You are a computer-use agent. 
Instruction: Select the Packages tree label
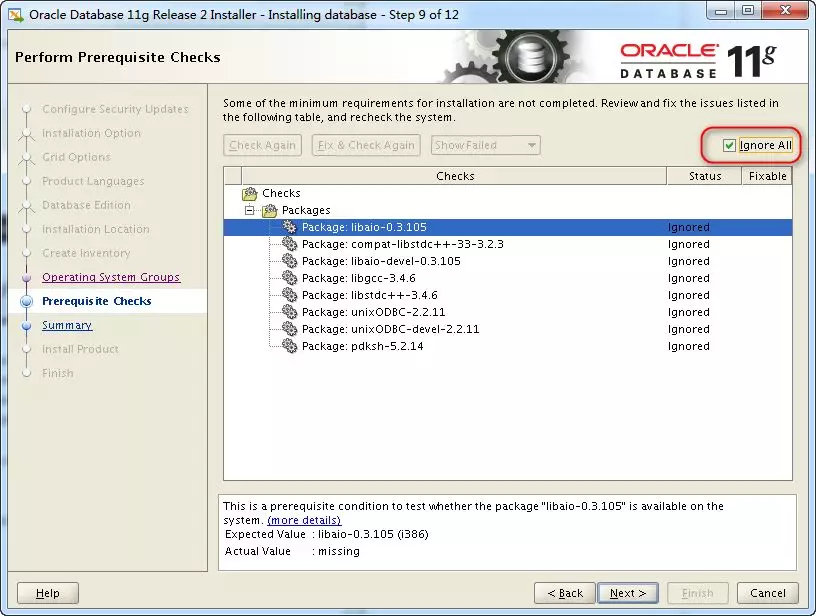point(306,210)
